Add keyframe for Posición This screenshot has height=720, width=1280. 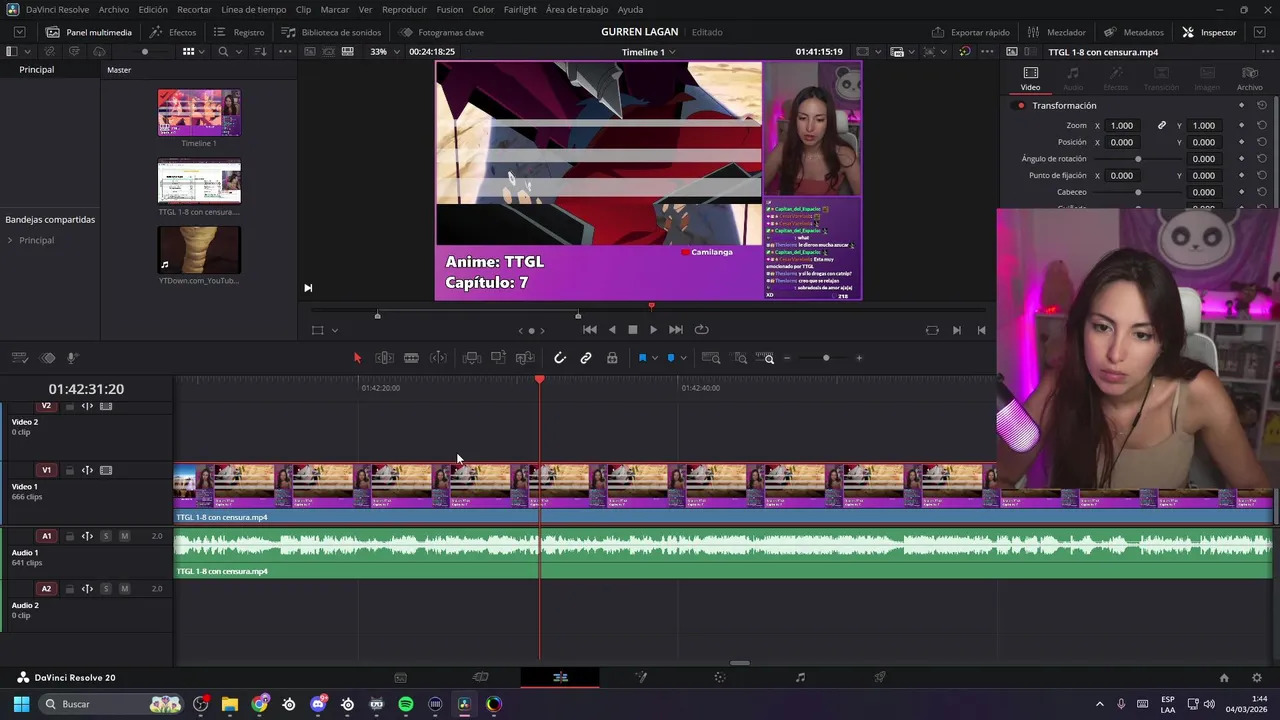pyautogui.click(x=1241, y=142)
